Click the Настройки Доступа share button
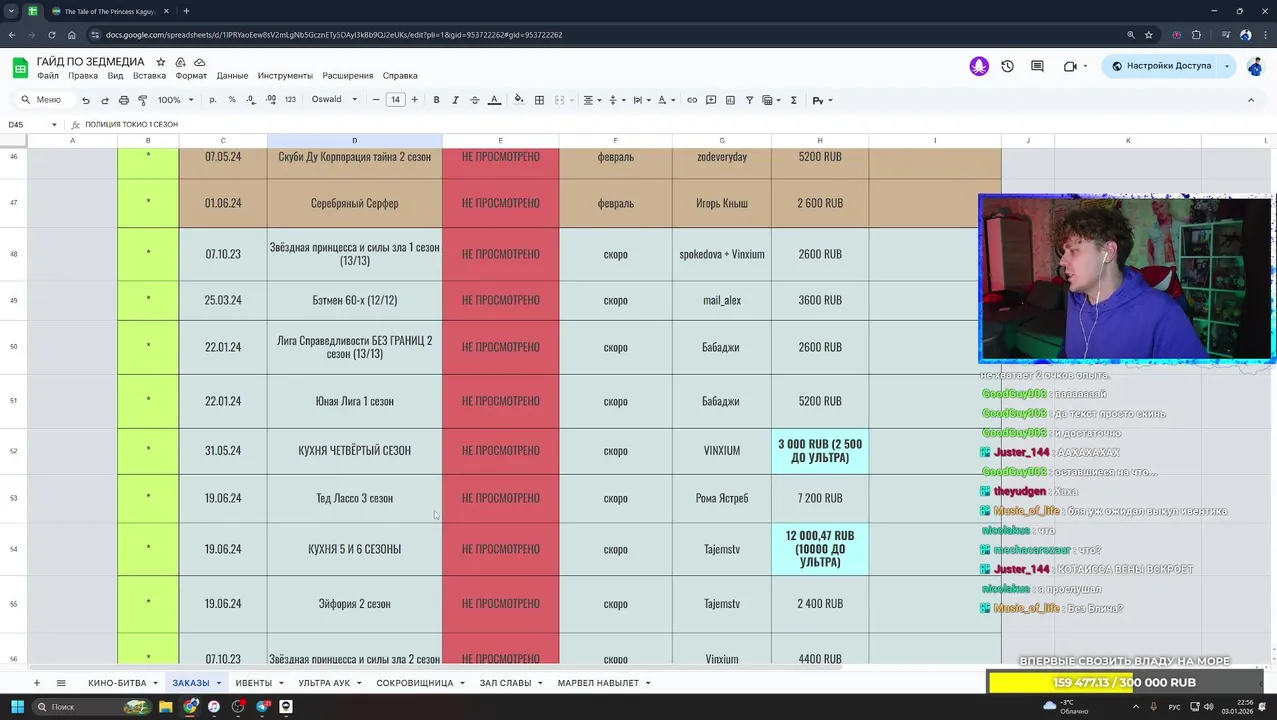This screenshot has height=720, width=1277. pyautogui.click(x=1161, y=66)
